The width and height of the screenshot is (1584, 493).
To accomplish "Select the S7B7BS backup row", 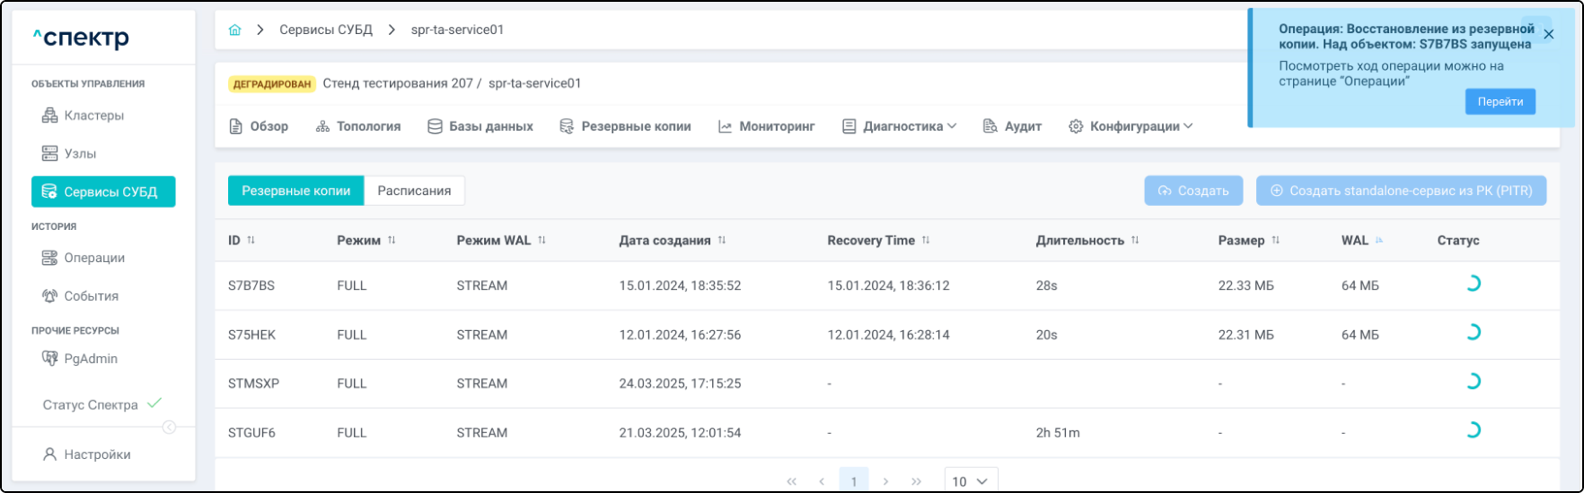I will 252,286.
